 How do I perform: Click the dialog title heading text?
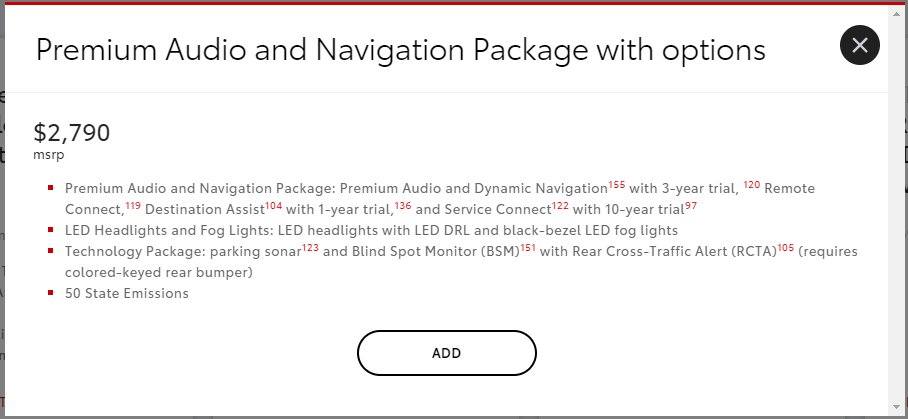click(401, 50)
